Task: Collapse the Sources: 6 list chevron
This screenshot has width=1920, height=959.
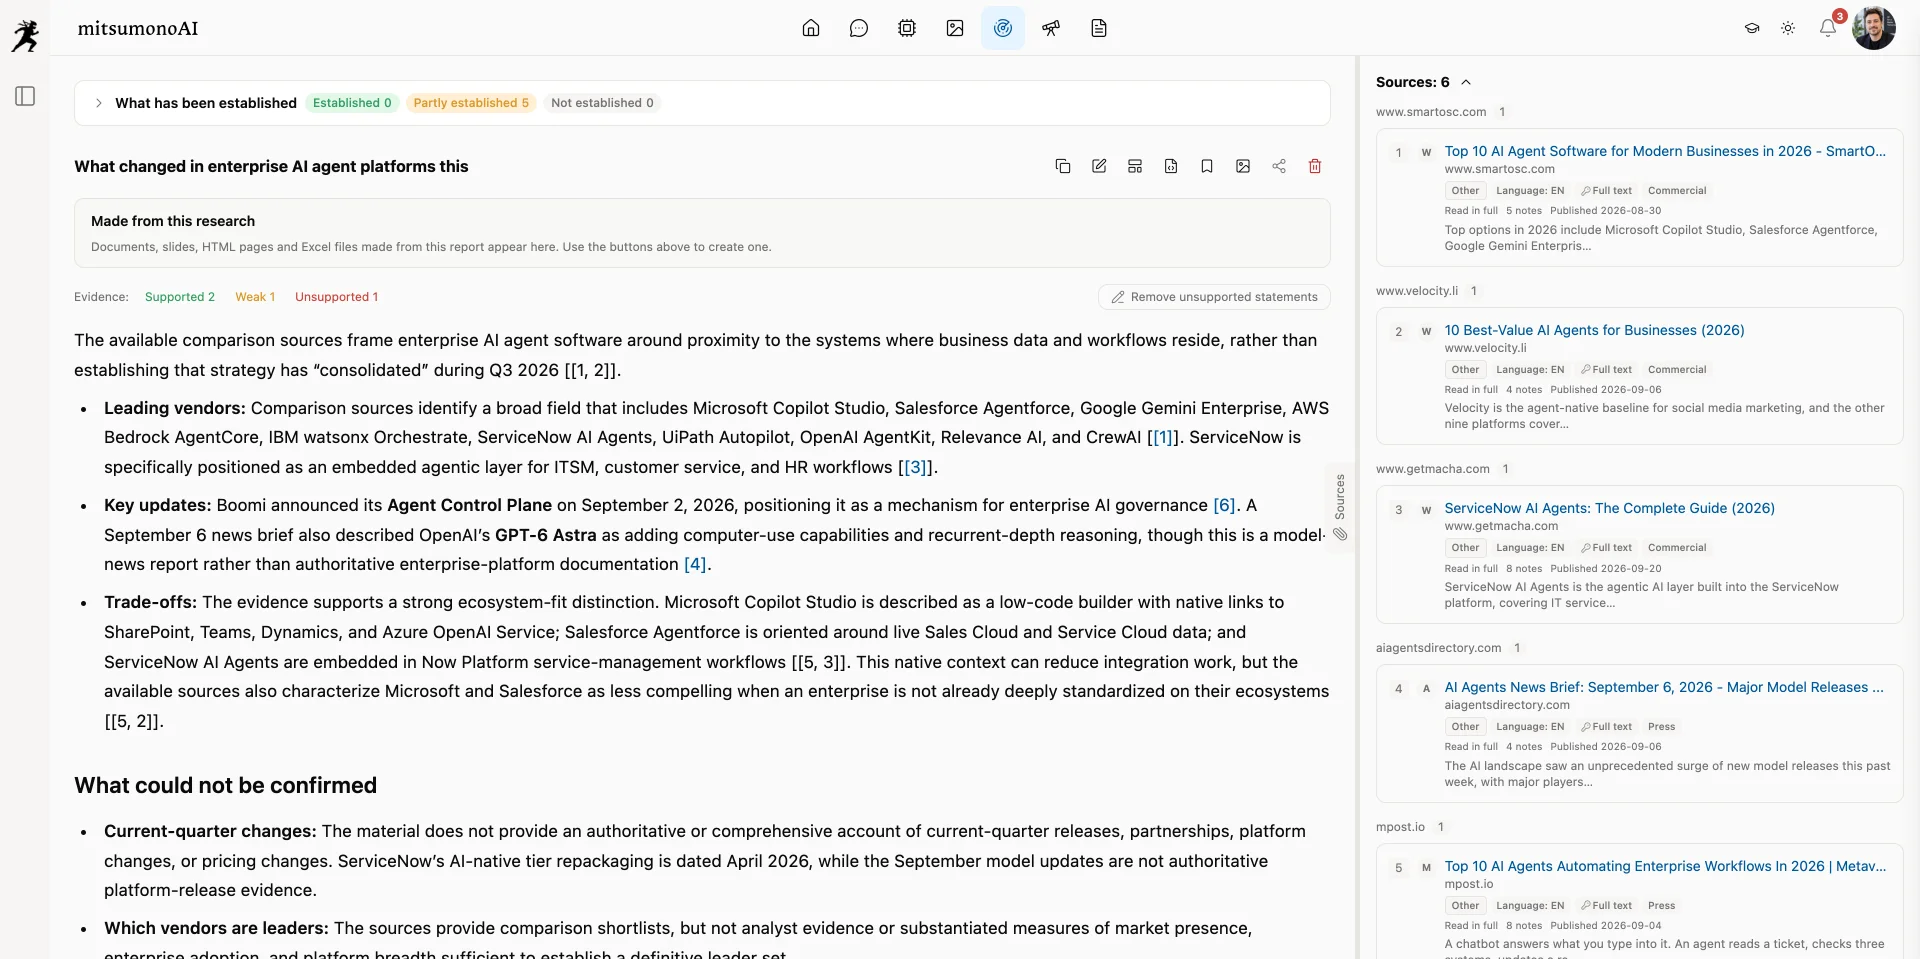Action: tap(1466, 82)
